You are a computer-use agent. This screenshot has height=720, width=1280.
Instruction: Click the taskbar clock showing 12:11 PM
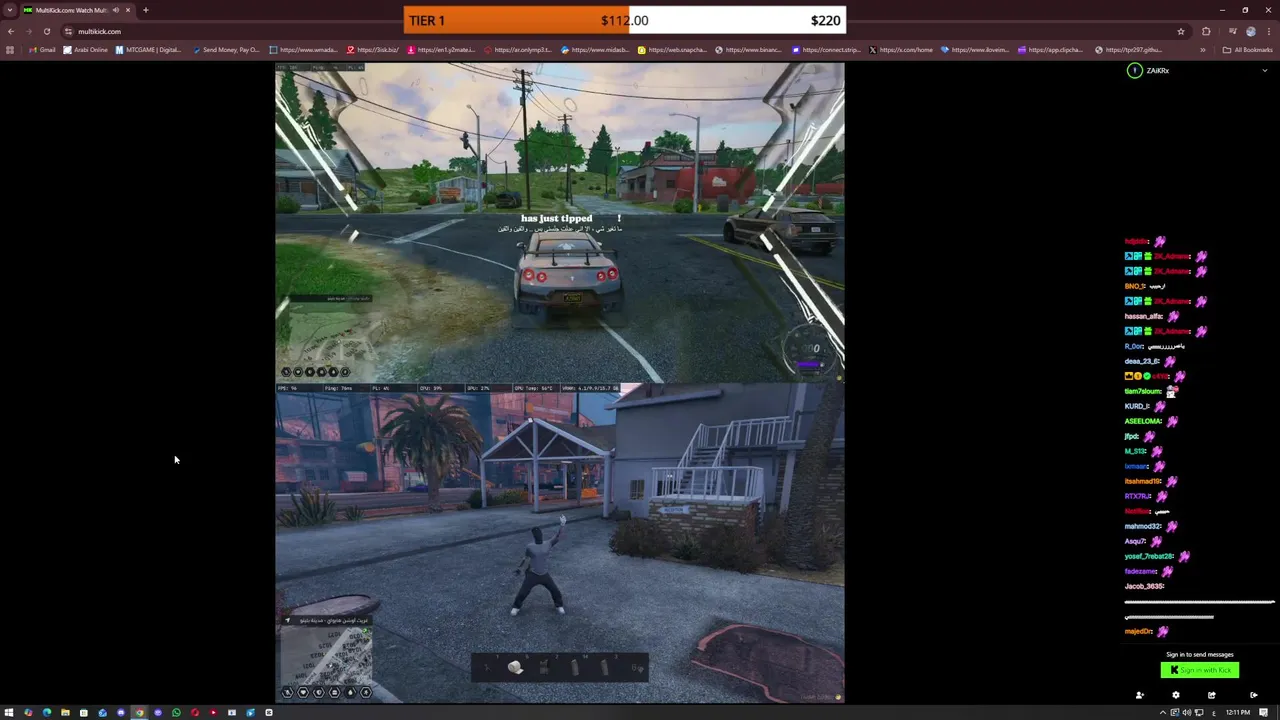(x=1238, y=712)
